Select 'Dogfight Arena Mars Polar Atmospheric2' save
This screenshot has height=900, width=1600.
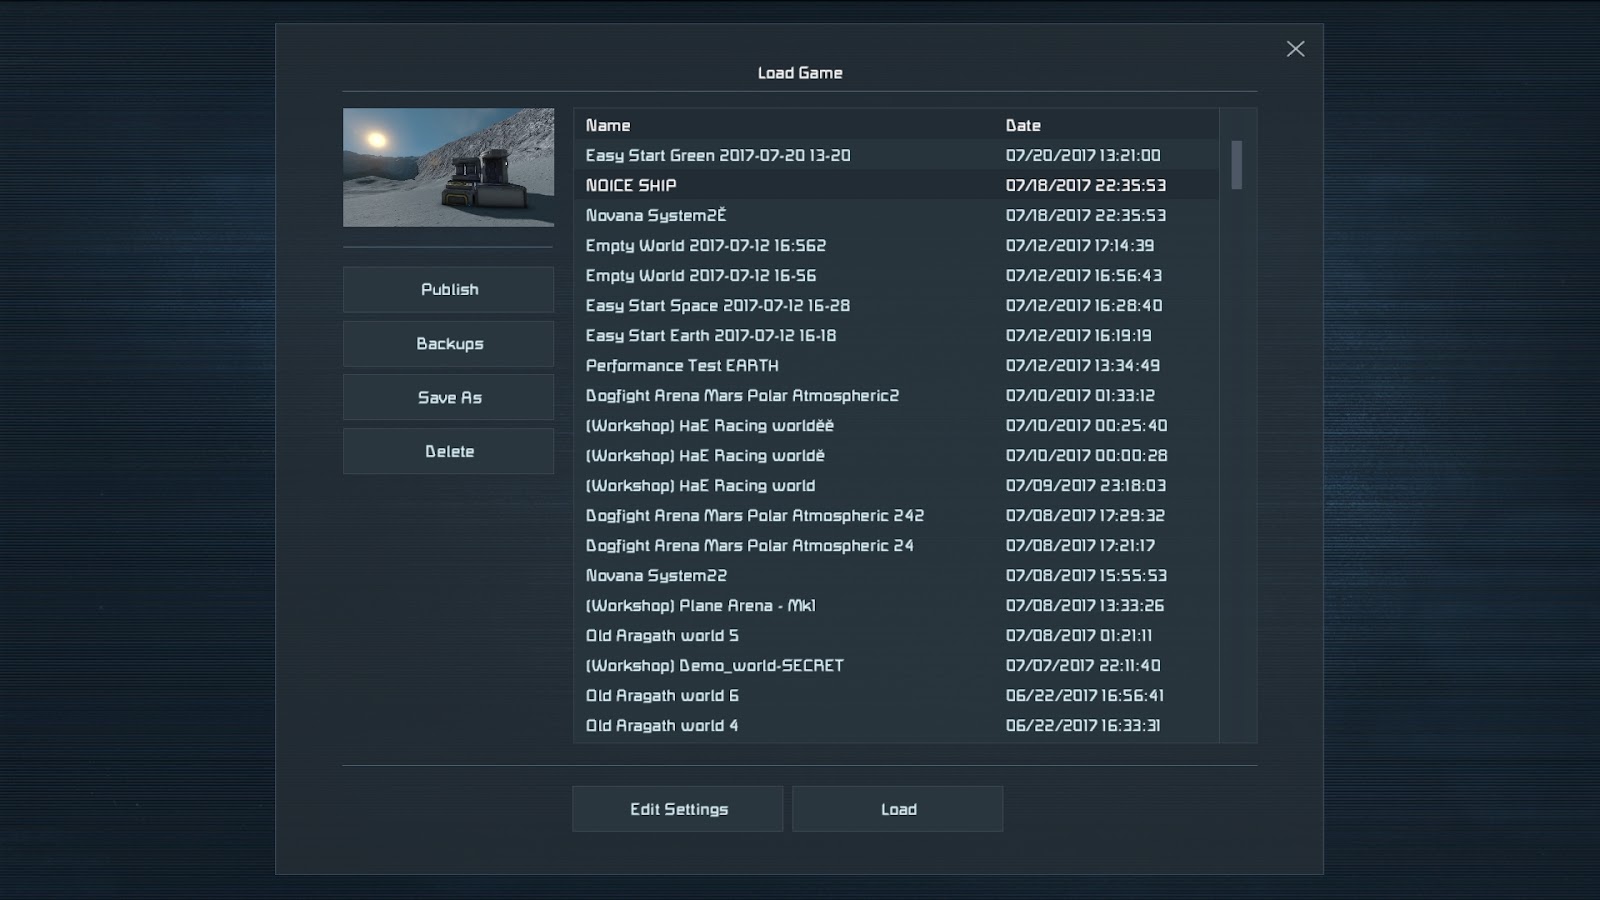[896, 395]
